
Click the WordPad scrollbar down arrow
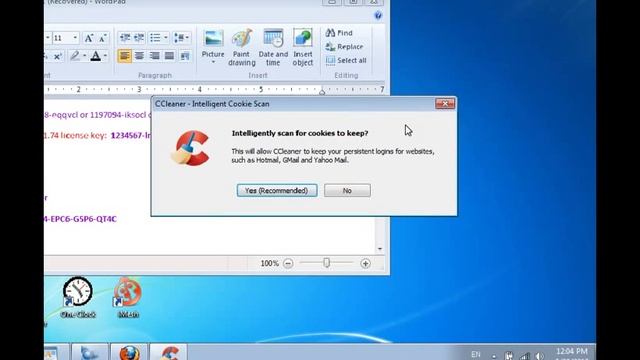pos(380,249)
